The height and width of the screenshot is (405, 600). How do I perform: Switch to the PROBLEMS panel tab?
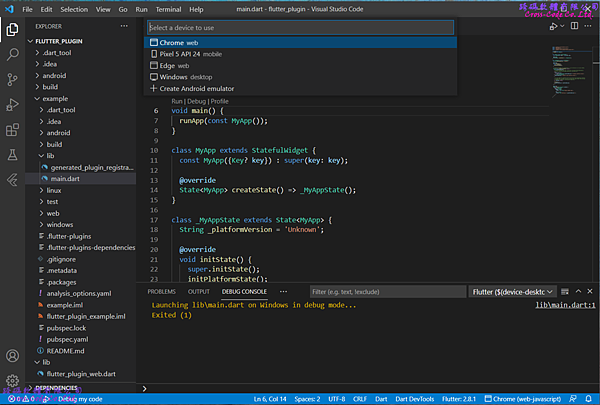pyautogui.click(x=161, y=291)
